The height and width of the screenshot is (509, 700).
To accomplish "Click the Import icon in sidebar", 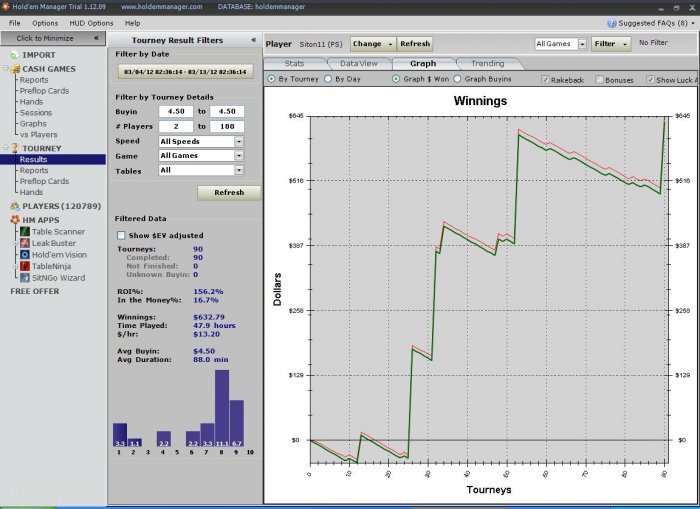I will tap(14, 55).
